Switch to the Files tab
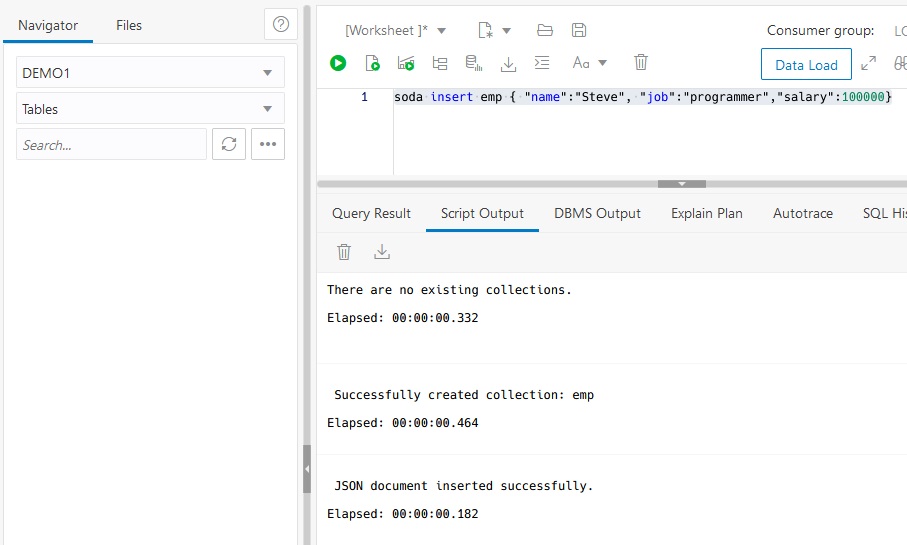Viewport: 907px width, 545px height. click(129, 25)
